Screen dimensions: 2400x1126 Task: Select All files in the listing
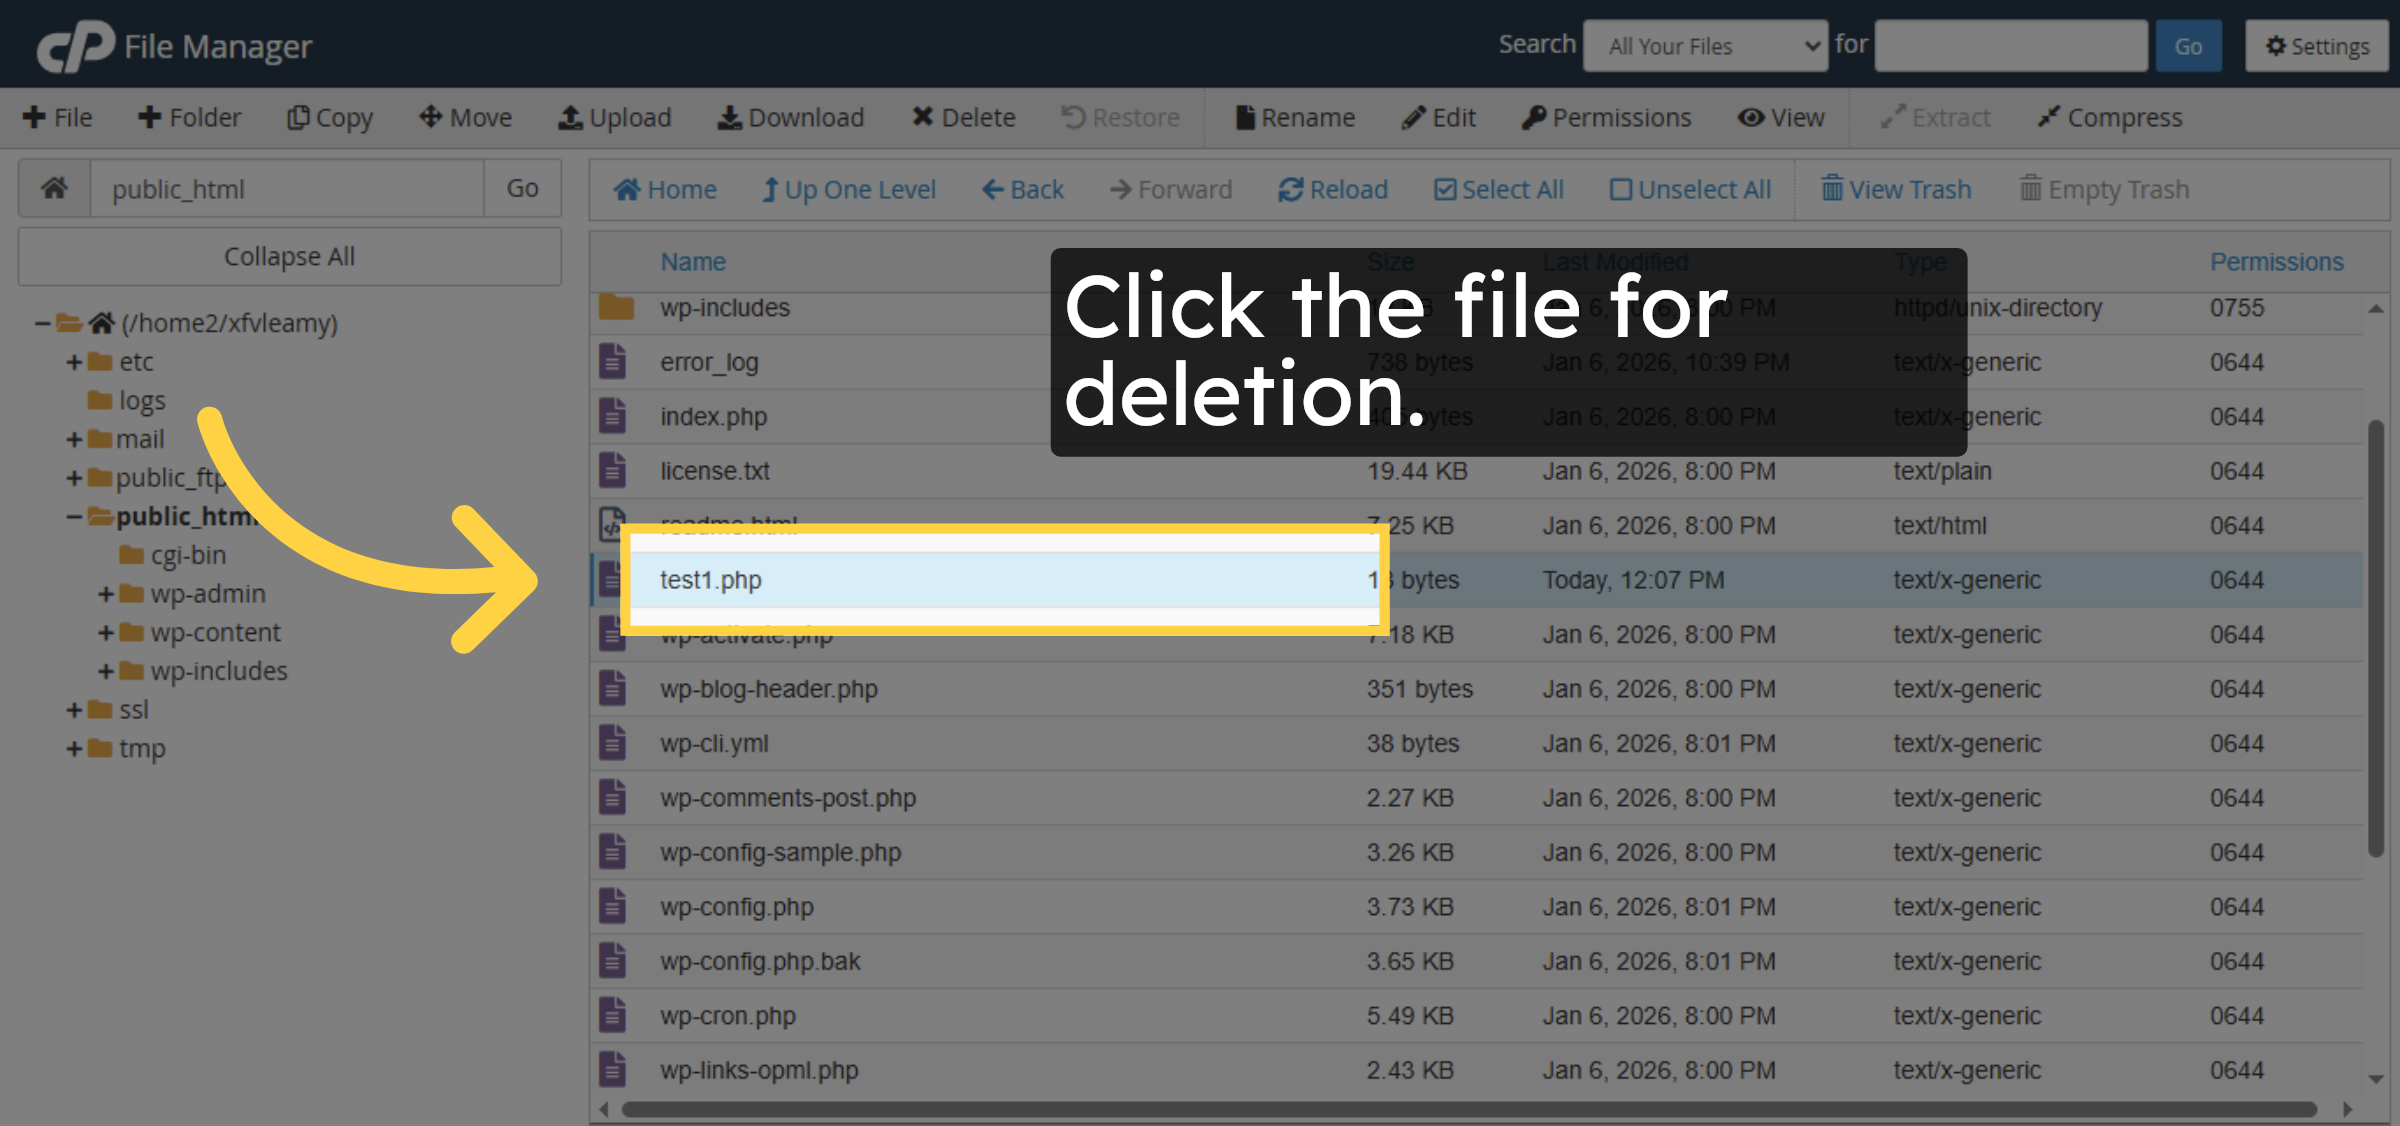pos(1498,189)
